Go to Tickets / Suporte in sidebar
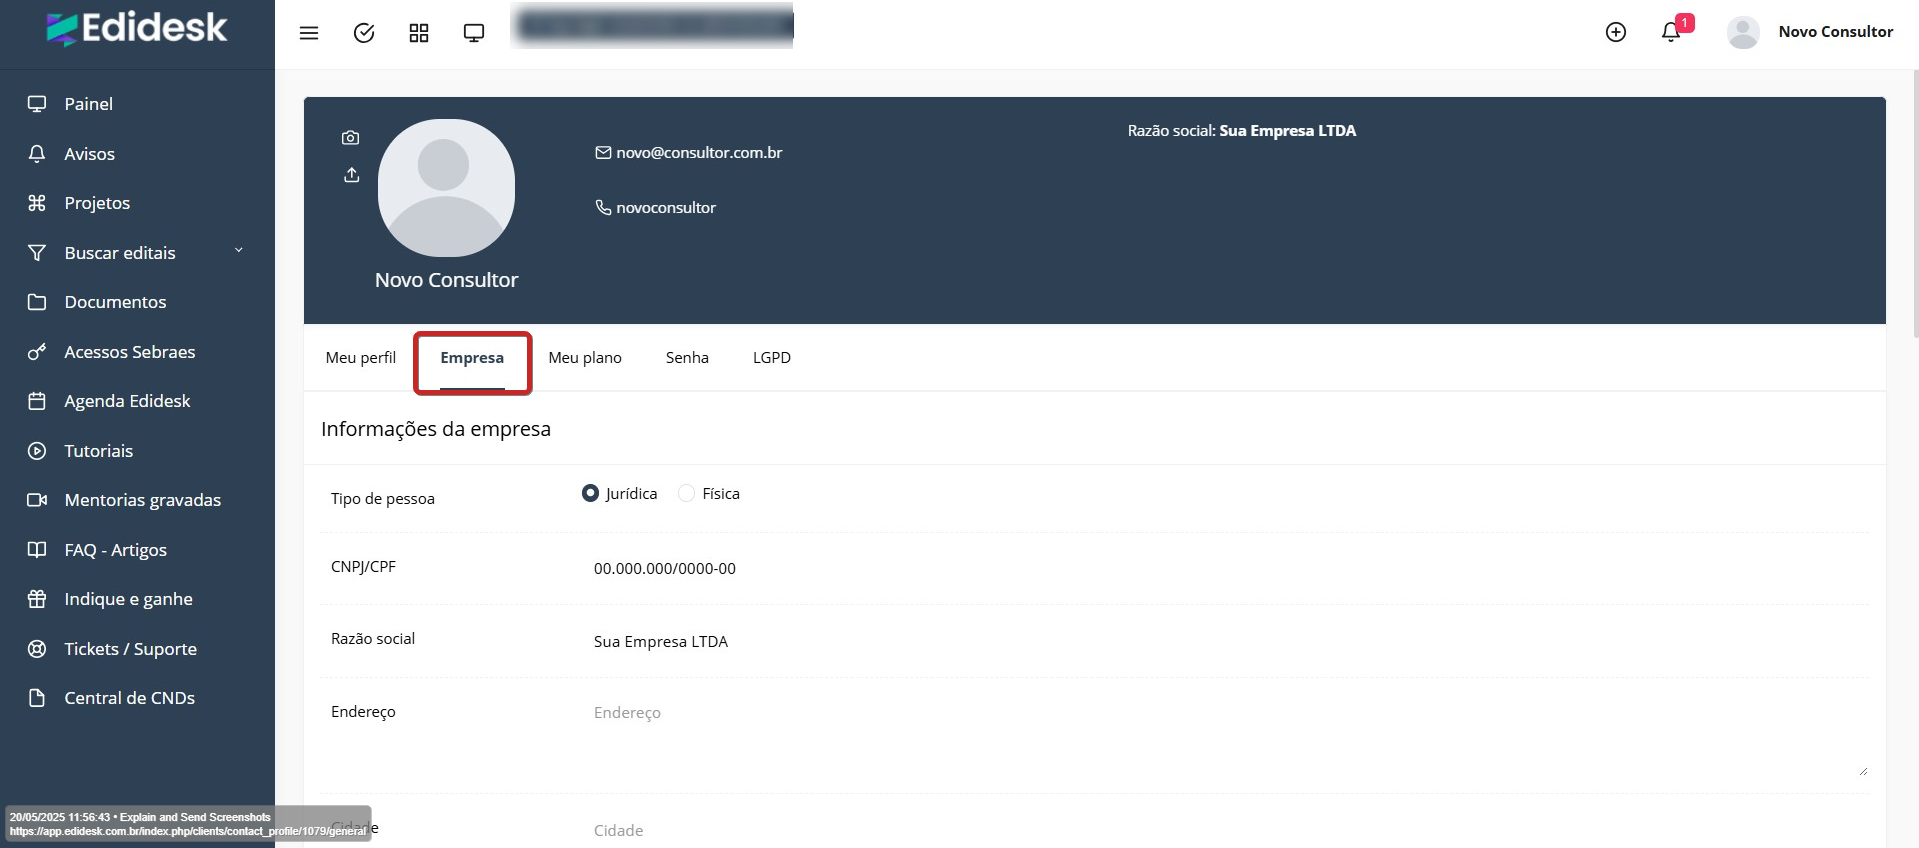Screen dimensions: 1919x848 pyautogui.click(x=130, y=649)
